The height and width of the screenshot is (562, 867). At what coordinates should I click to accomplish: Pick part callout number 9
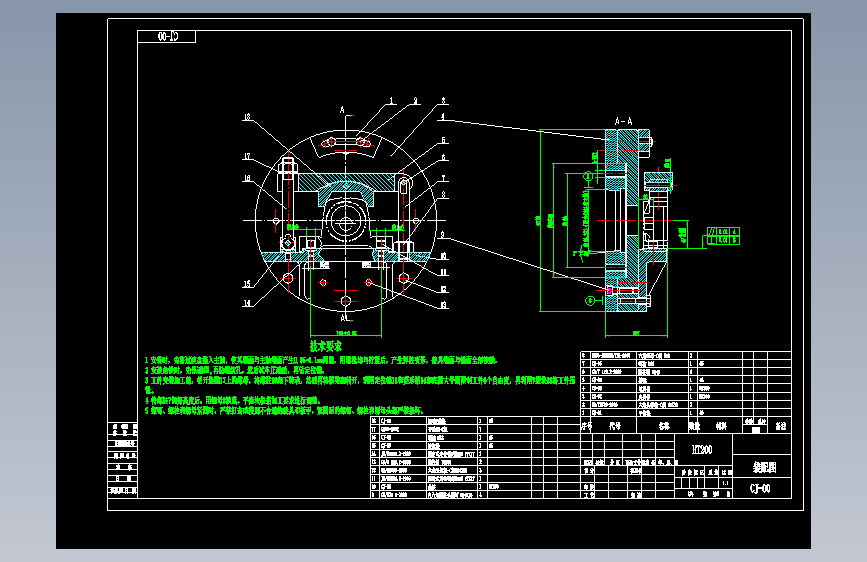(442, 235)
